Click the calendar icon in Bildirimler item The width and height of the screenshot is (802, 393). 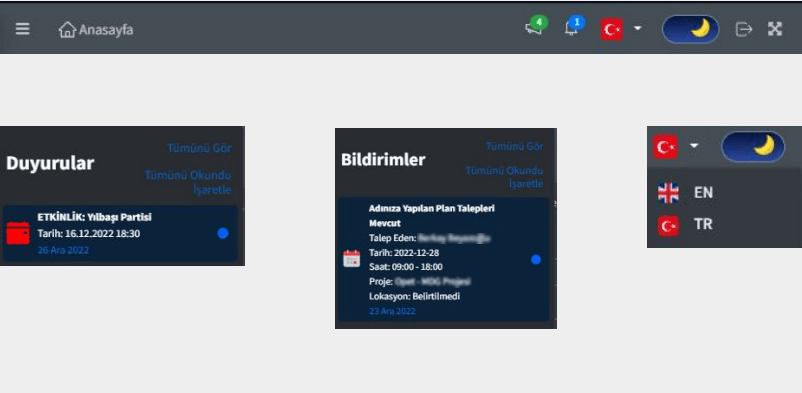pos(351,258)
